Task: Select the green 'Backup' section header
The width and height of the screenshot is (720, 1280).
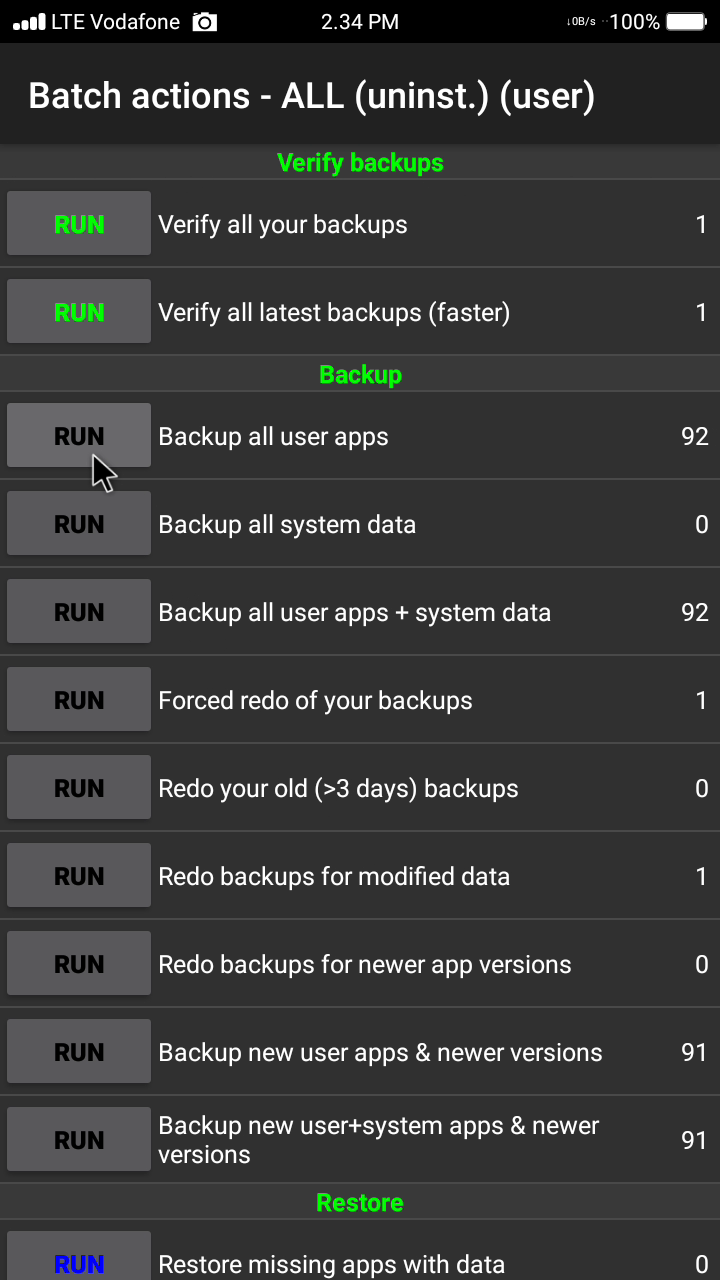Action: pos(360,375)
